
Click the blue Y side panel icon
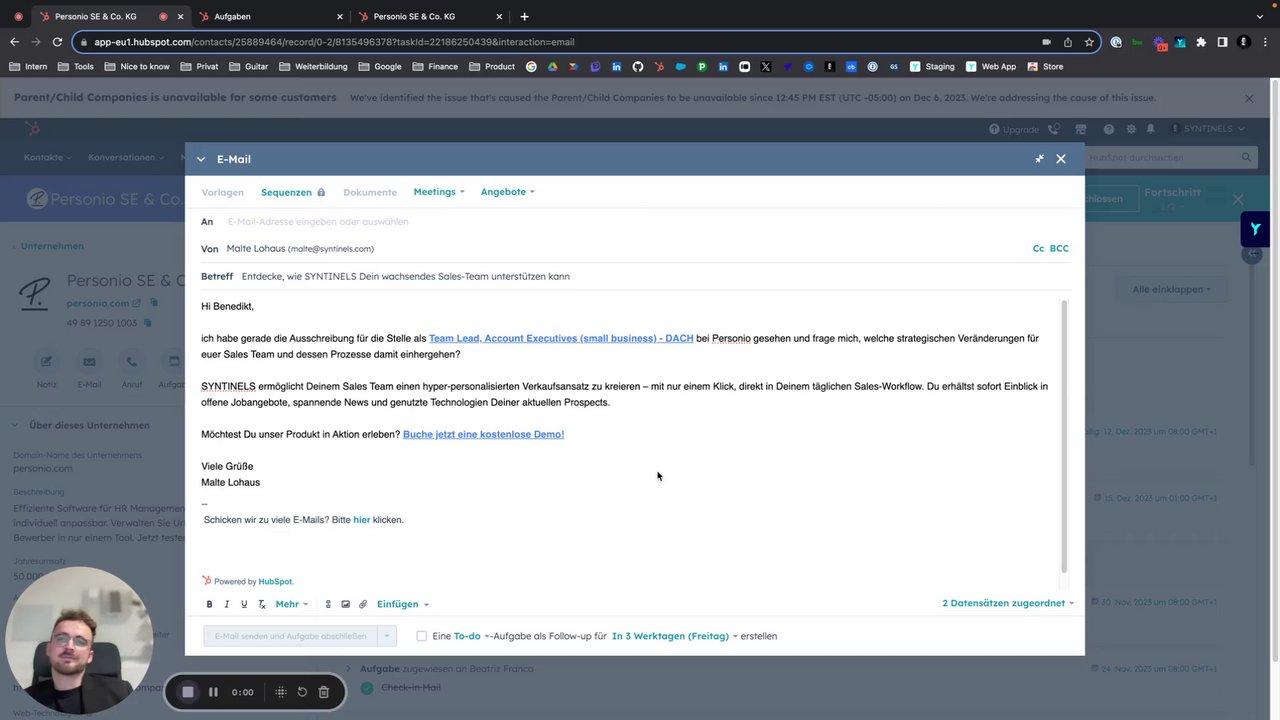(1256, 229)
